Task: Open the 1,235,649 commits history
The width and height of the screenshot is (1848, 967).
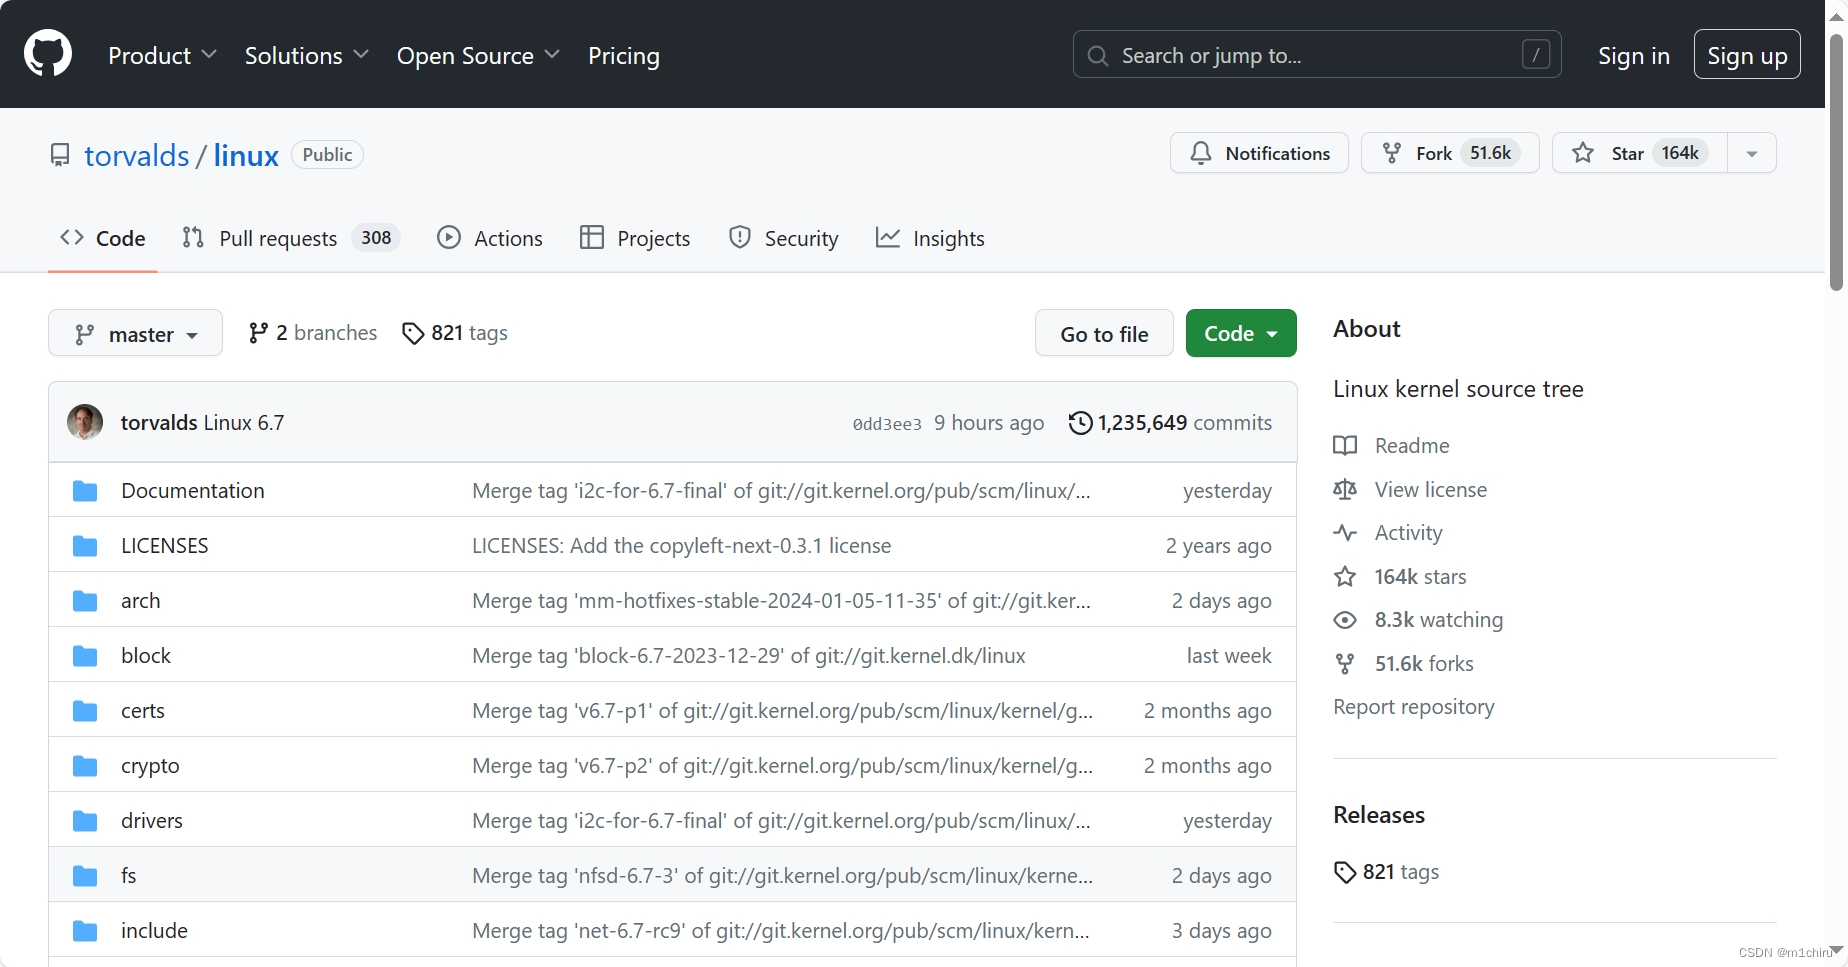Action: point(1171,423)
